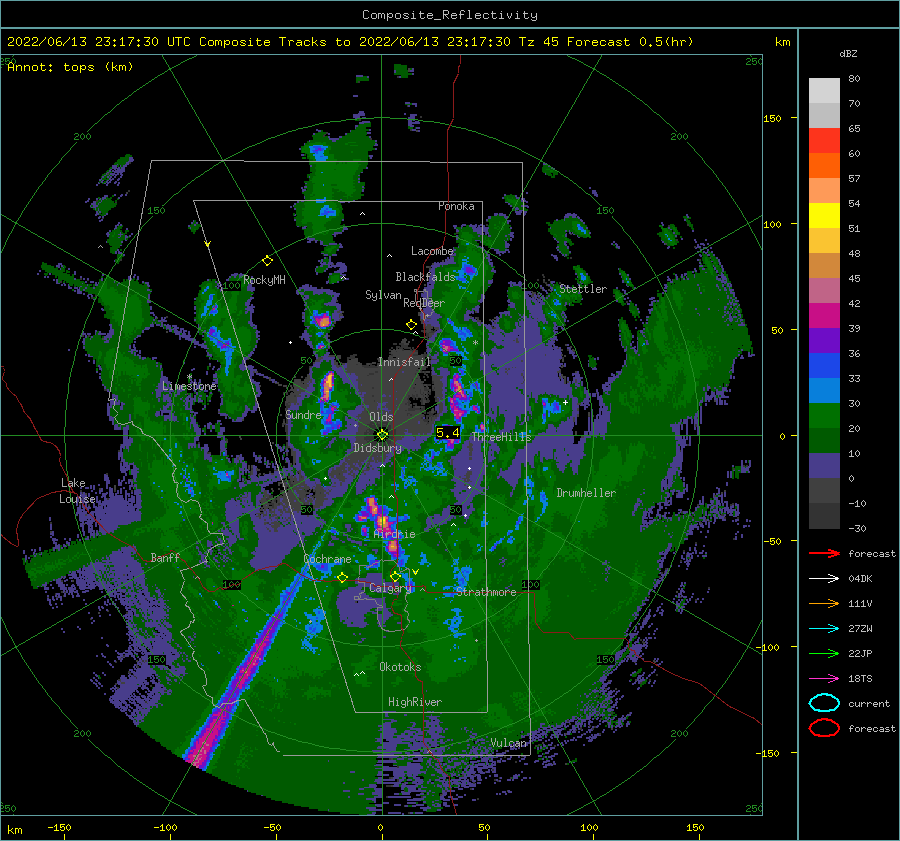
Task: Click the green 20-30 dBZ swatch
Action: click(824, 416)
